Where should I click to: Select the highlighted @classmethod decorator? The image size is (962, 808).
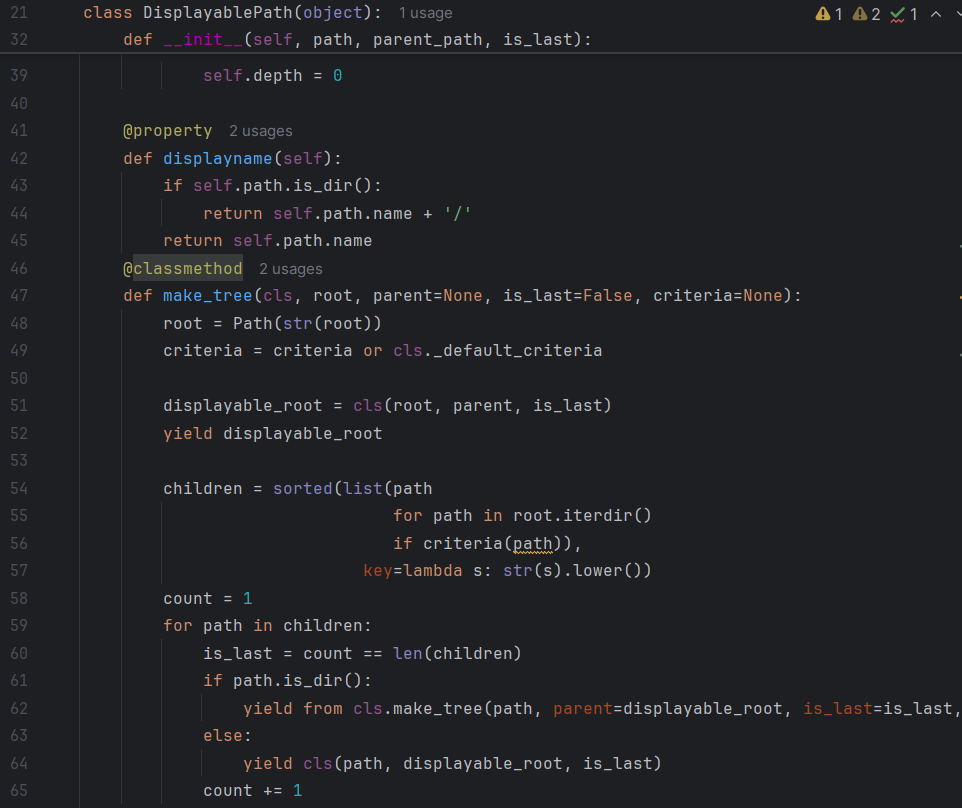coord(183,268)
